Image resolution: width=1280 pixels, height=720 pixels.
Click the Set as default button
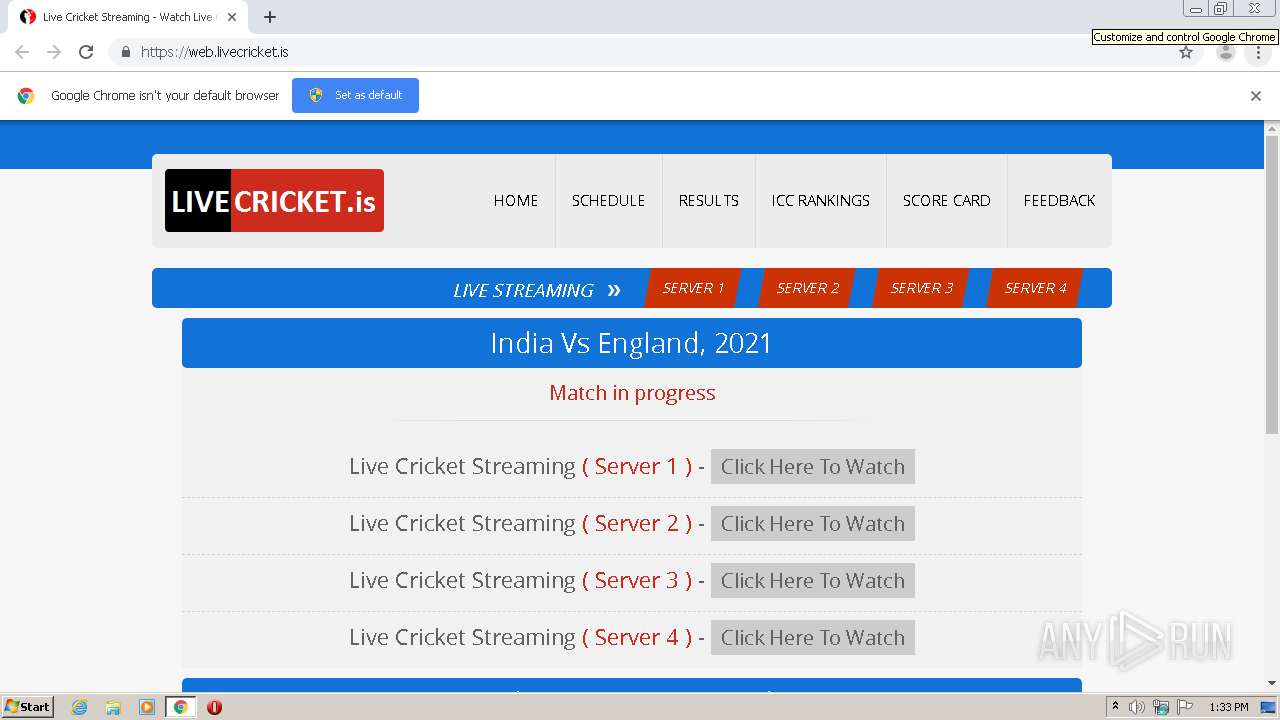pos(355,95)
